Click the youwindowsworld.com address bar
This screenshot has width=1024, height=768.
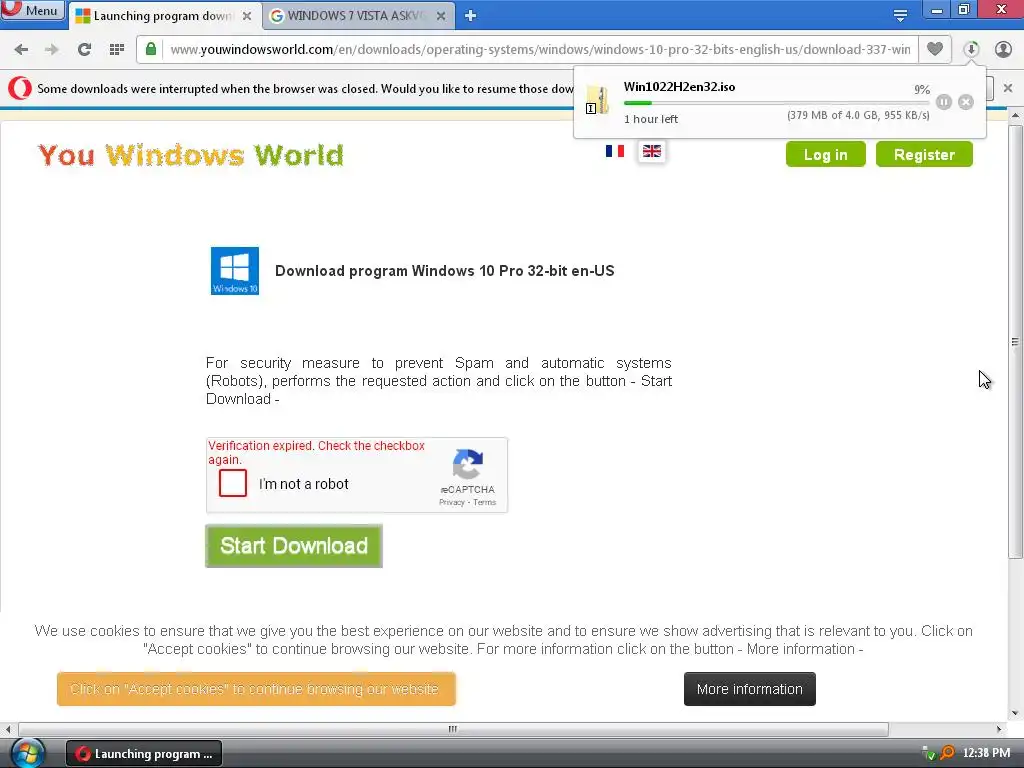coord(539,50)
